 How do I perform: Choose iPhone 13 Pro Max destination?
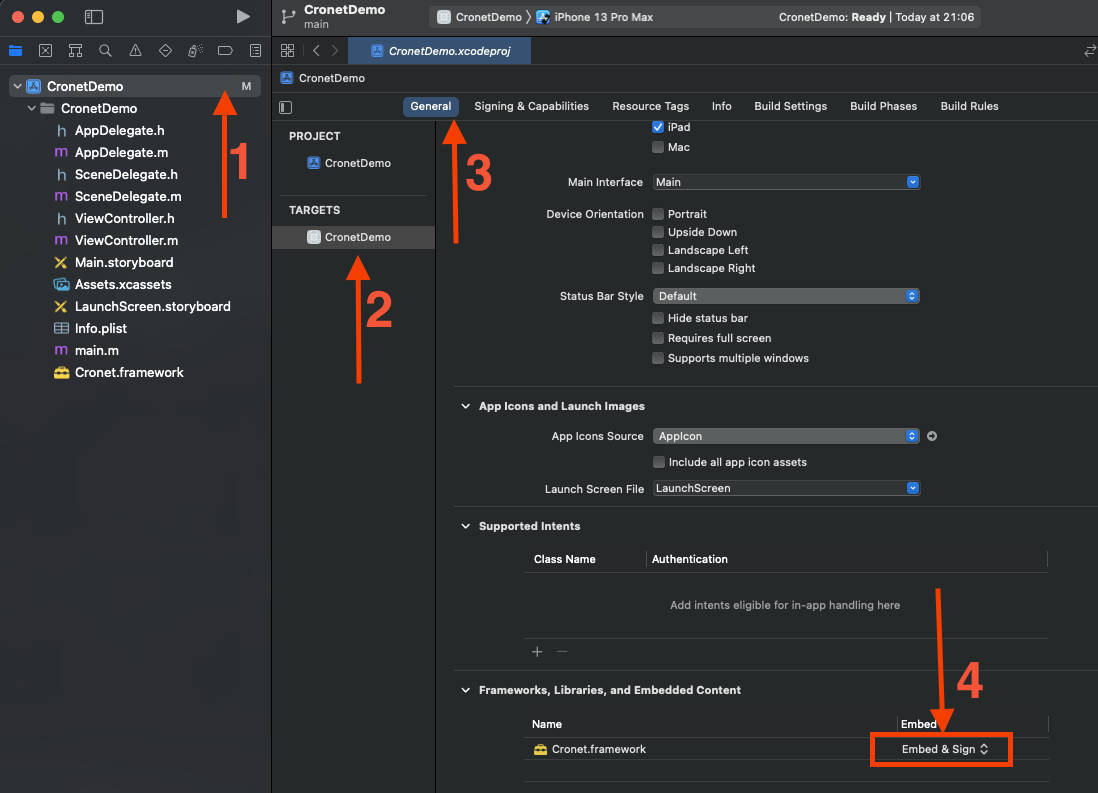[595, 17]
